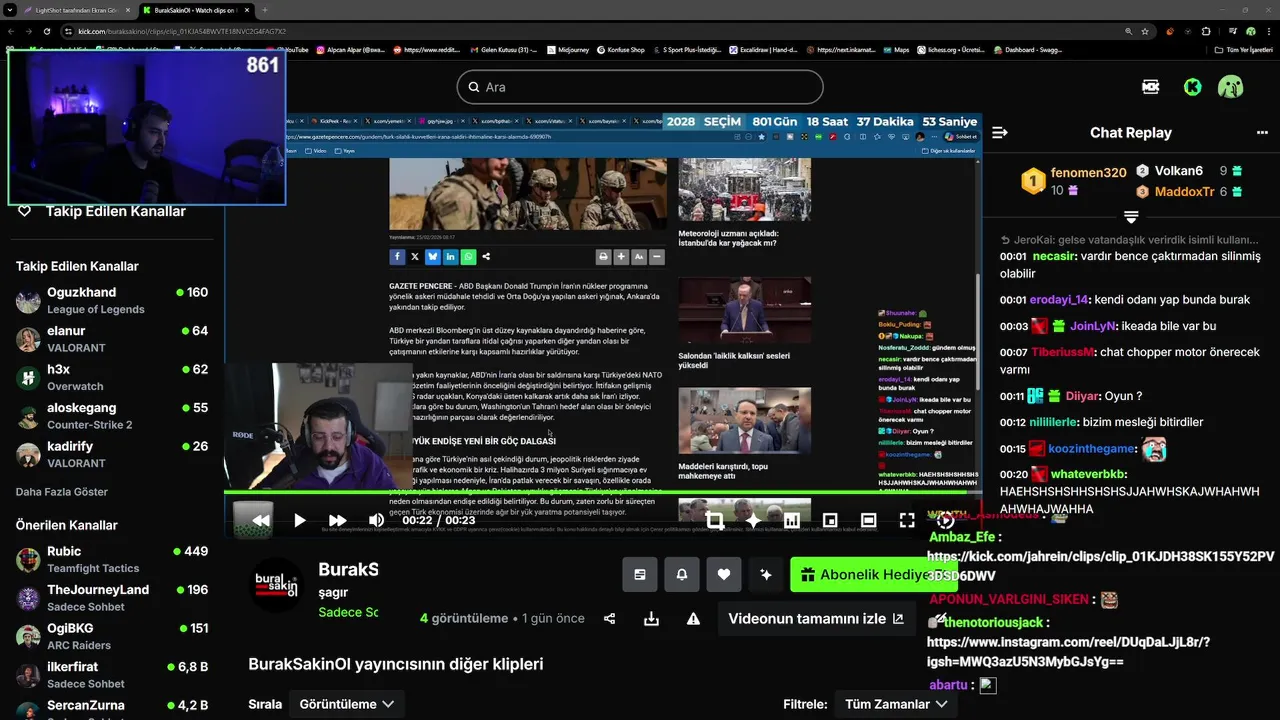Open Chat Replay options three-dot menu
The image size is (1280, 720).
click(1262, 133)
